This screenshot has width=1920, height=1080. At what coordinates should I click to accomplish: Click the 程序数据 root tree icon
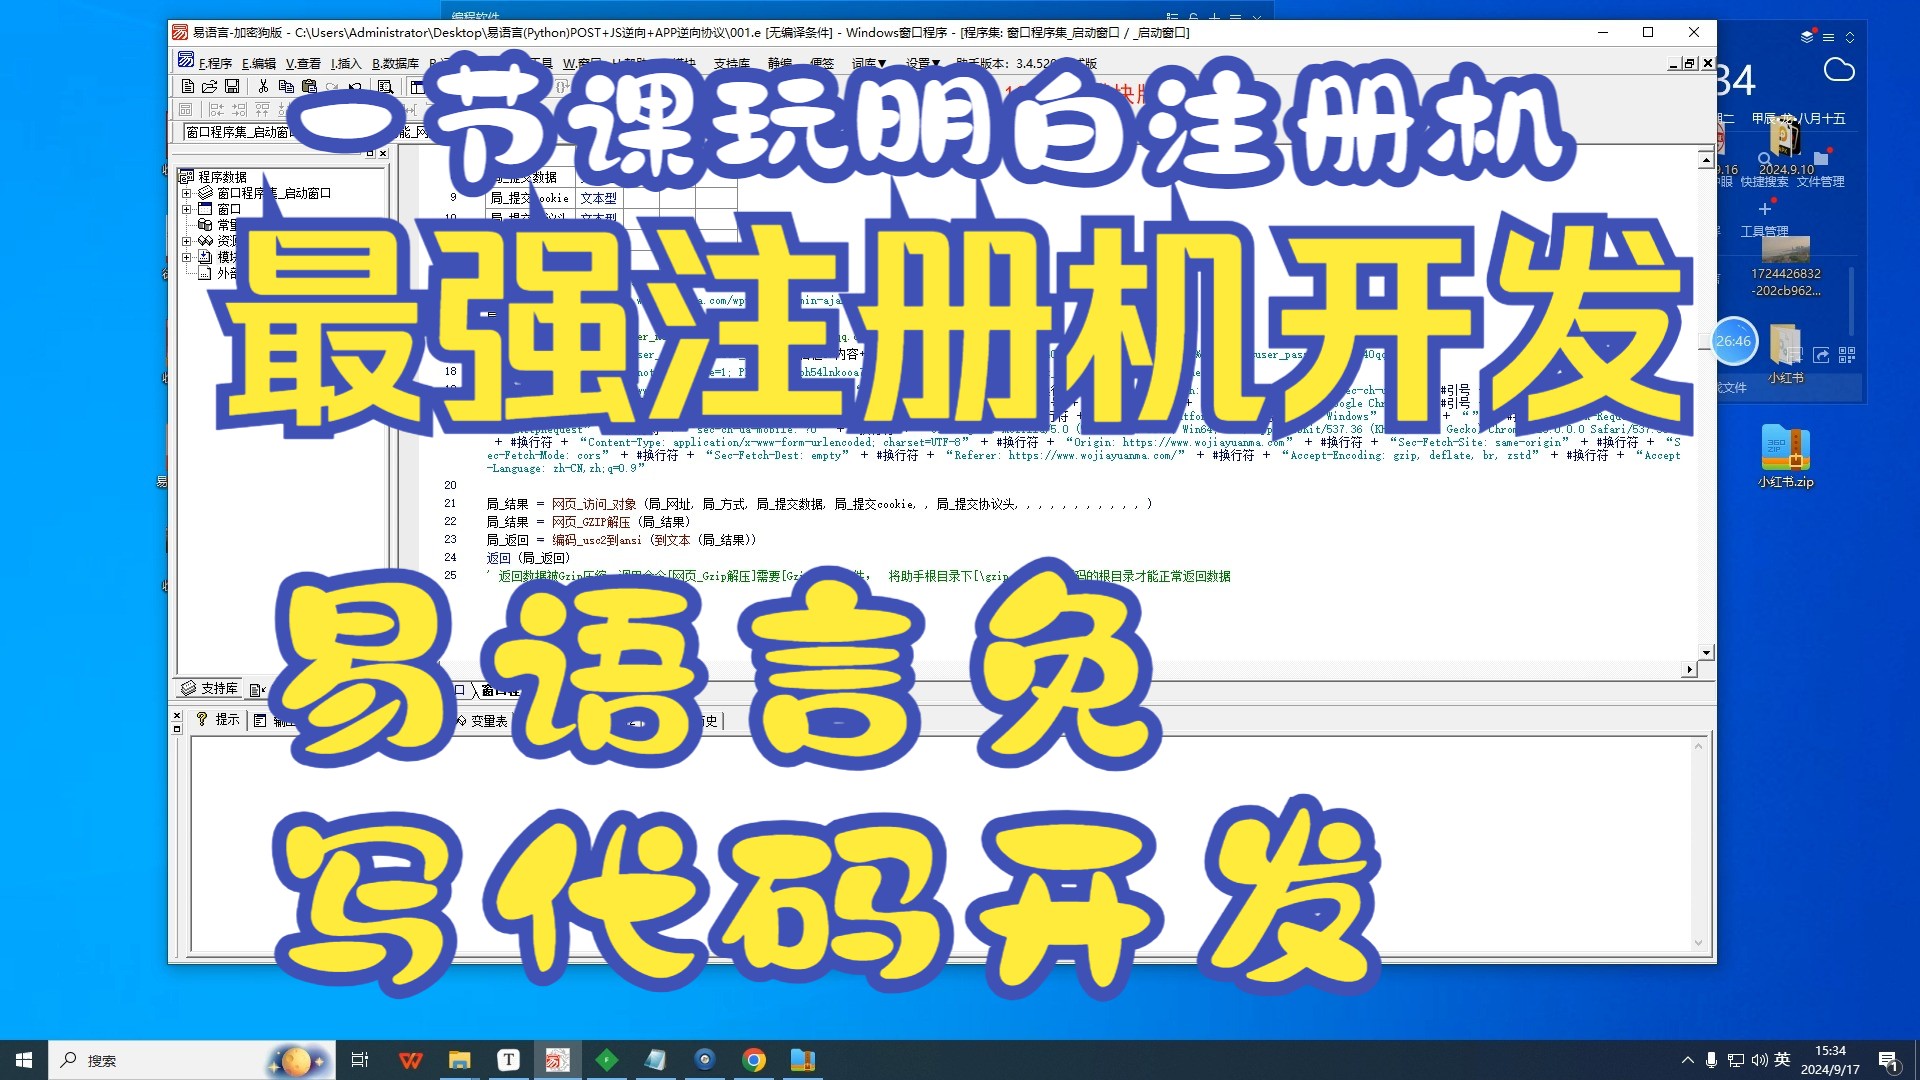(187, 177)
